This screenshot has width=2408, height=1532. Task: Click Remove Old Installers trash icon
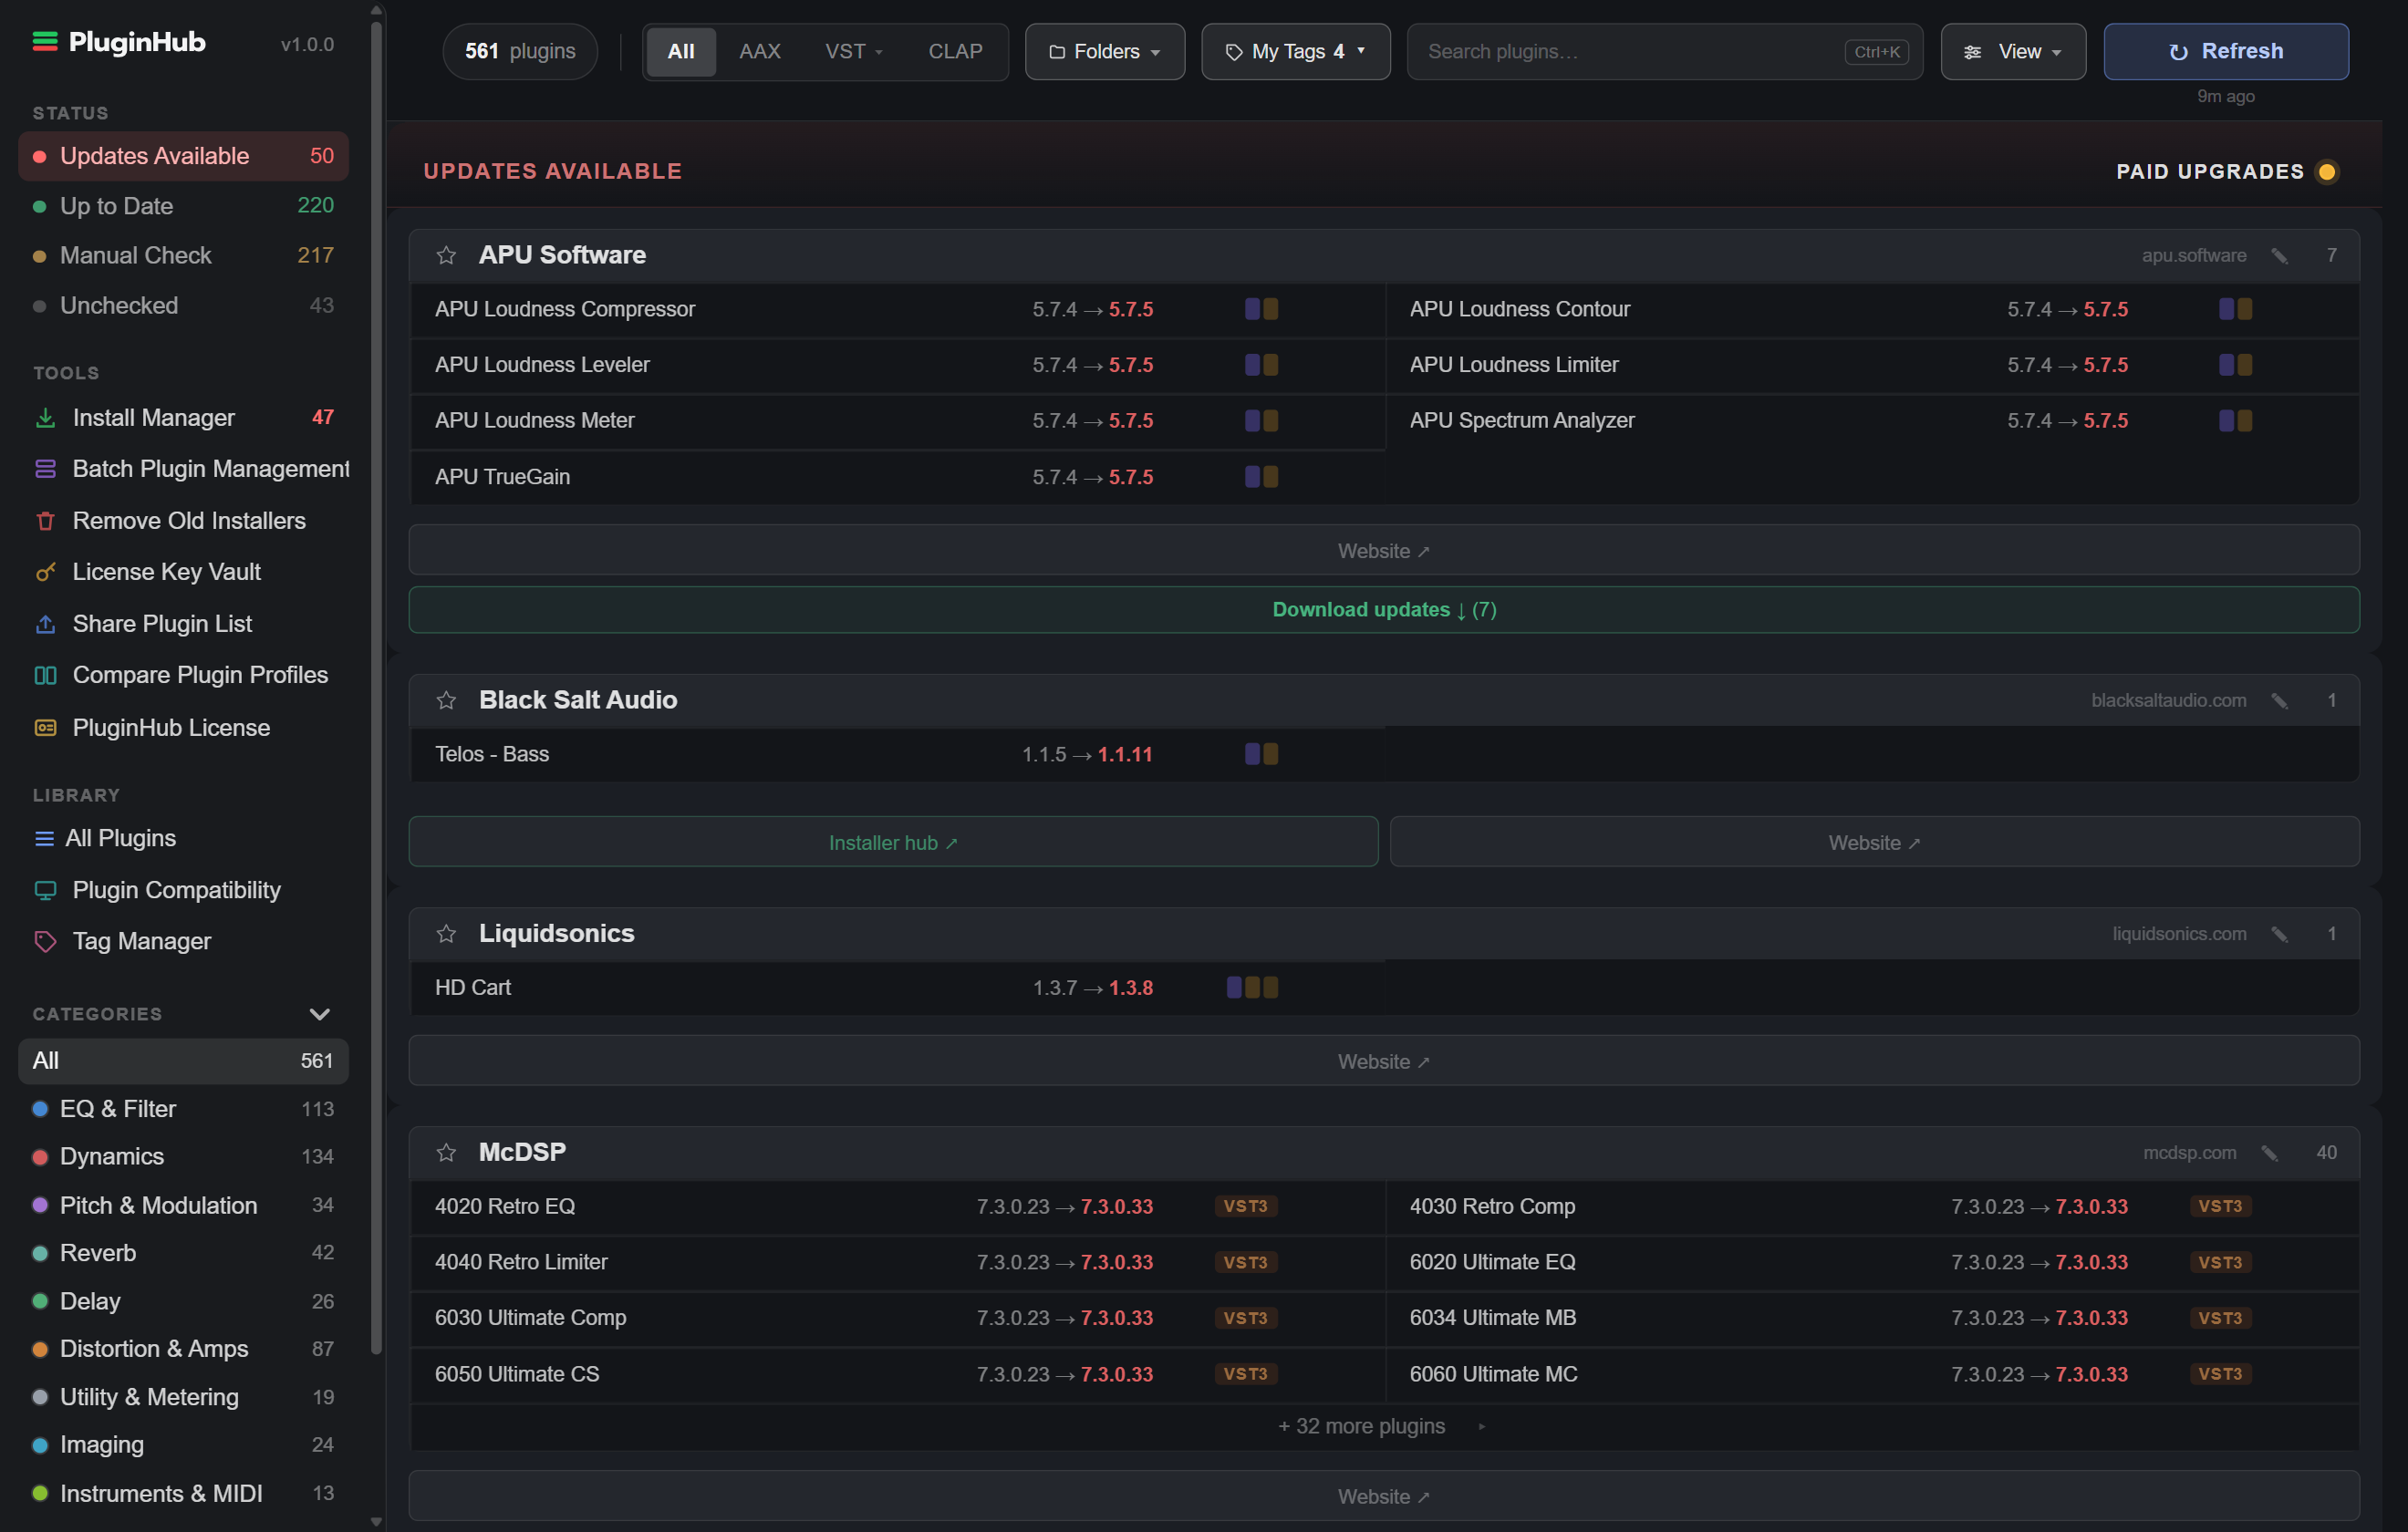(x=45, y=521)
